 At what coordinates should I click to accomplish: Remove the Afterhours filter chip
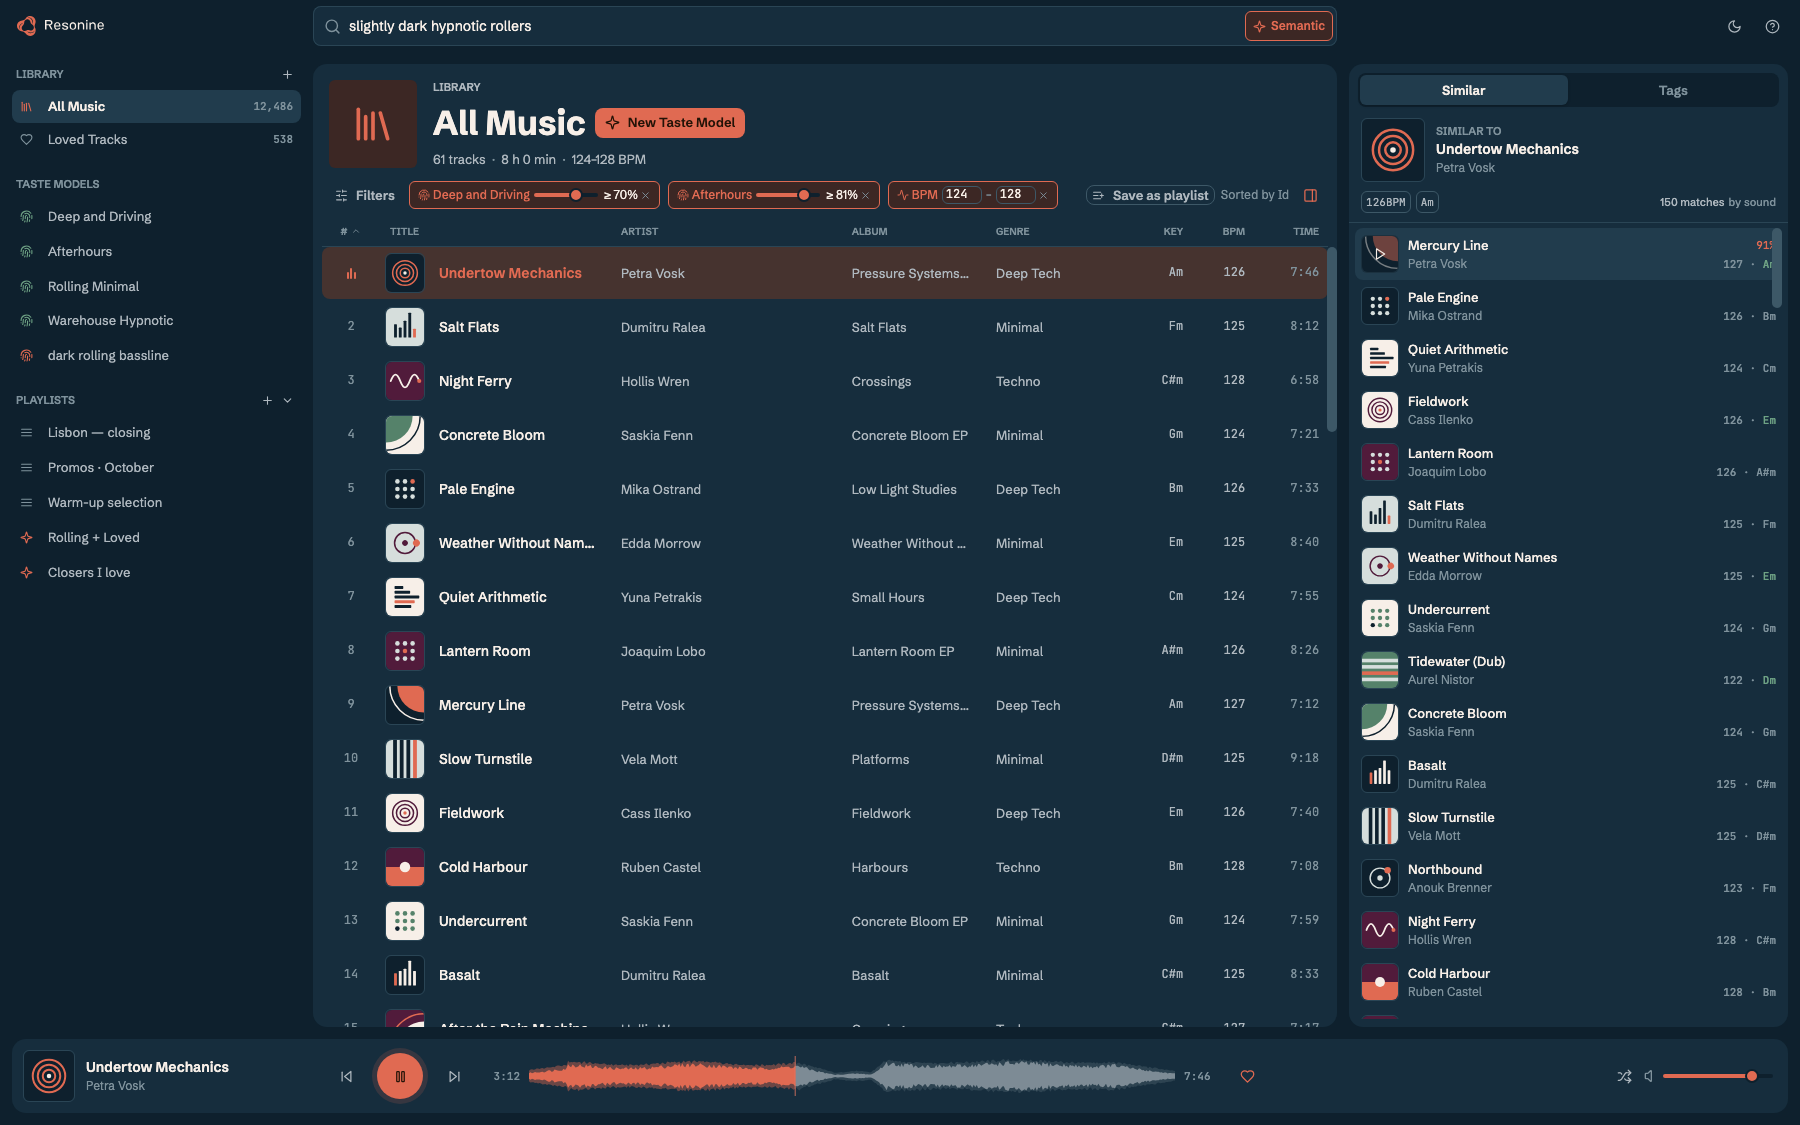(x=866, y=196)
